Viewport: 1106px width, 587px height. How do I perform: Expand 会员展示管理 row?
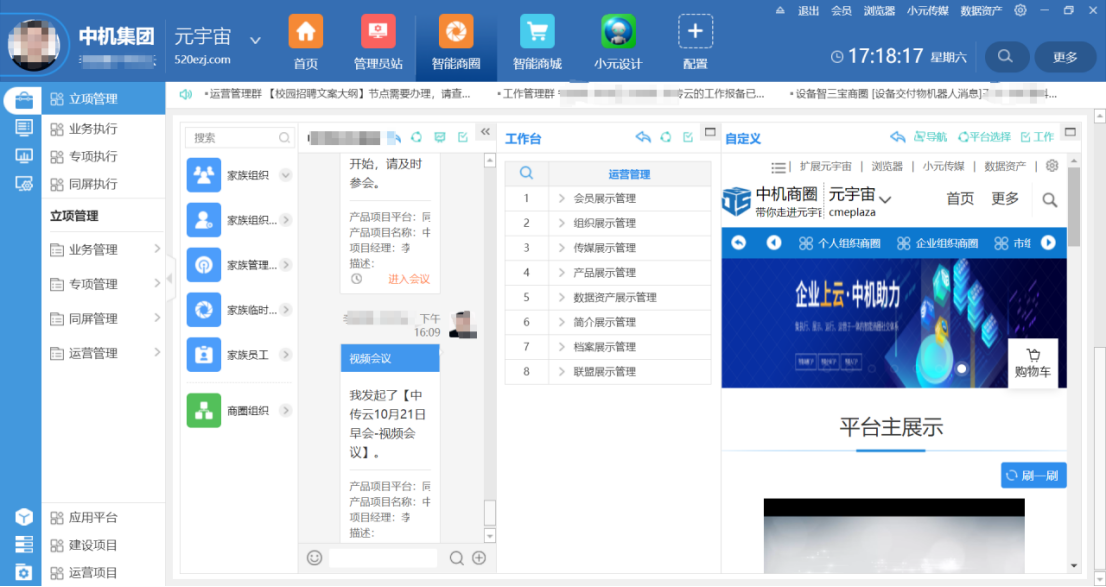point(563,198)
